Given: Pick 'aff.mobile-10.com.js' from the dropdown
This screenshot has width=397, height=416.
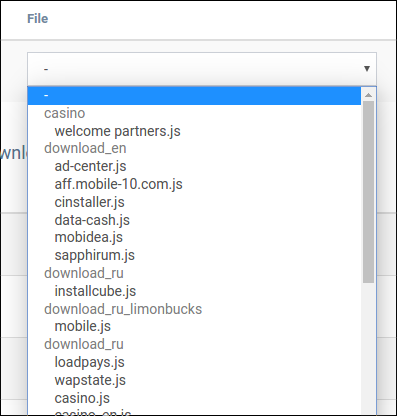Looking at the screenshot, I should [x=118, y=184].
